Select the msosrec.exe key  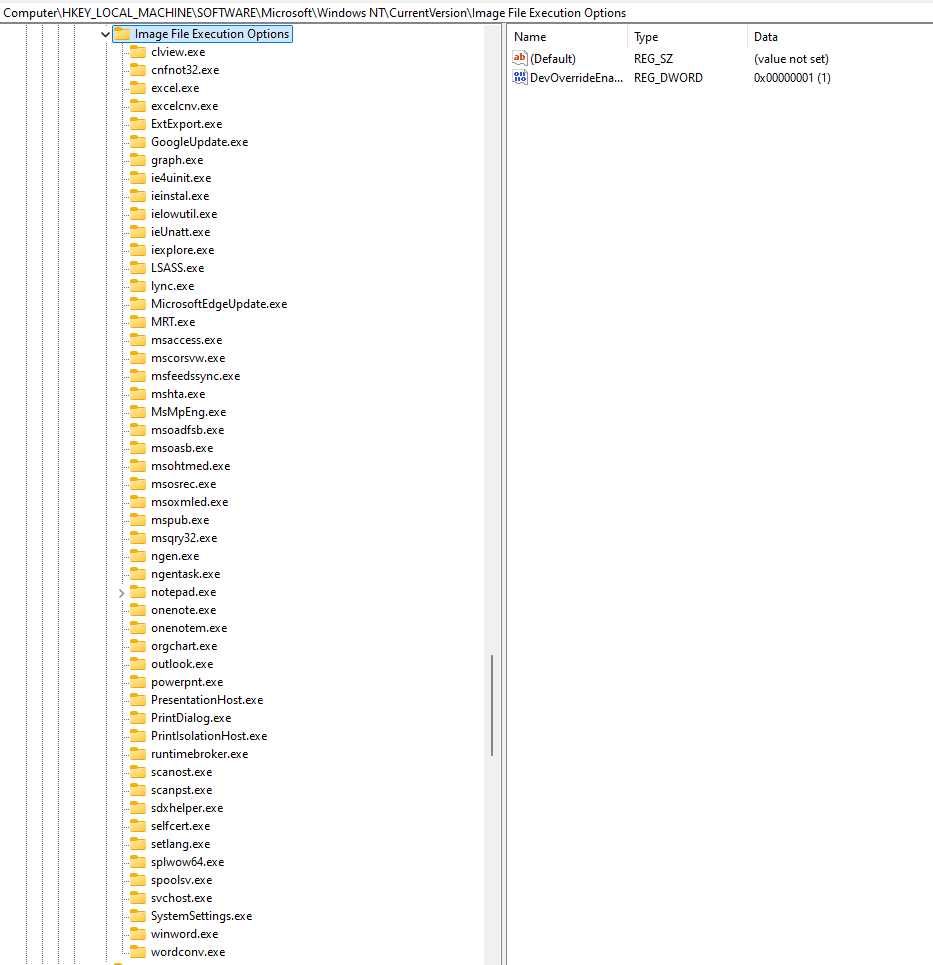[x=183, y=484]
